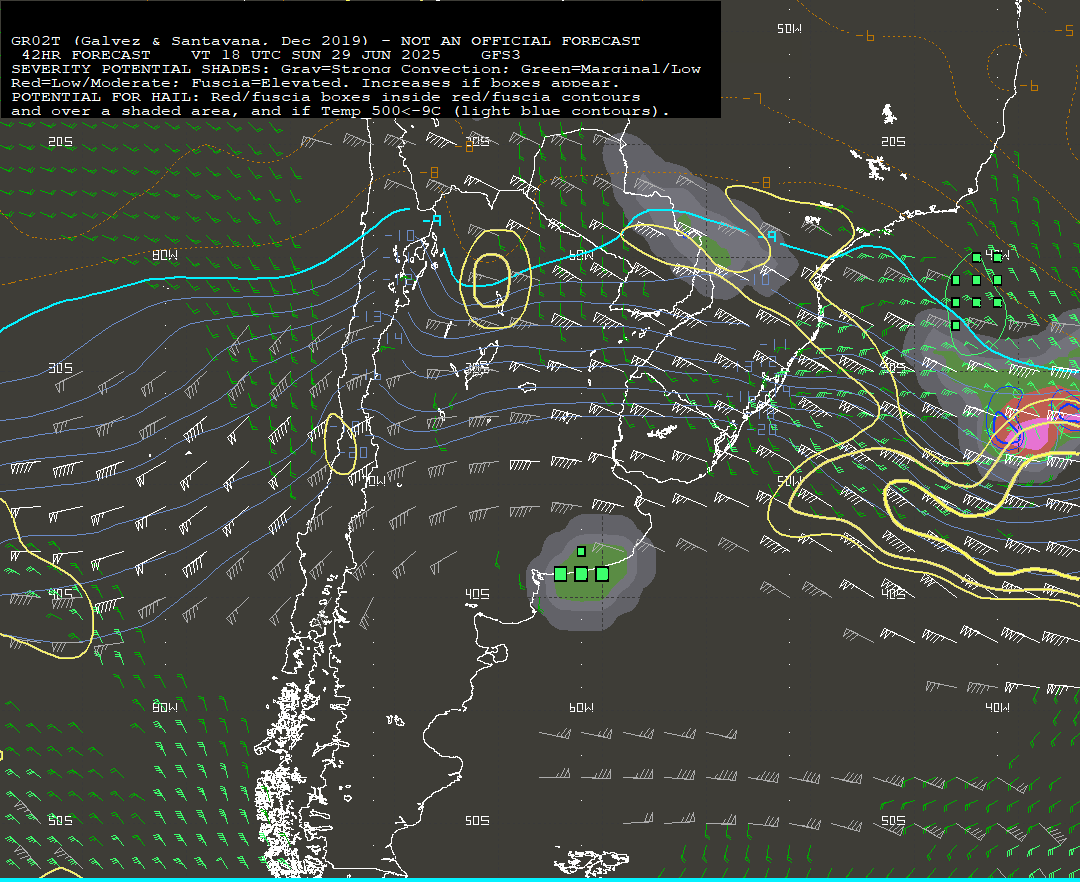Click the orange '-5' contour label

click(x=1064, y=30)
